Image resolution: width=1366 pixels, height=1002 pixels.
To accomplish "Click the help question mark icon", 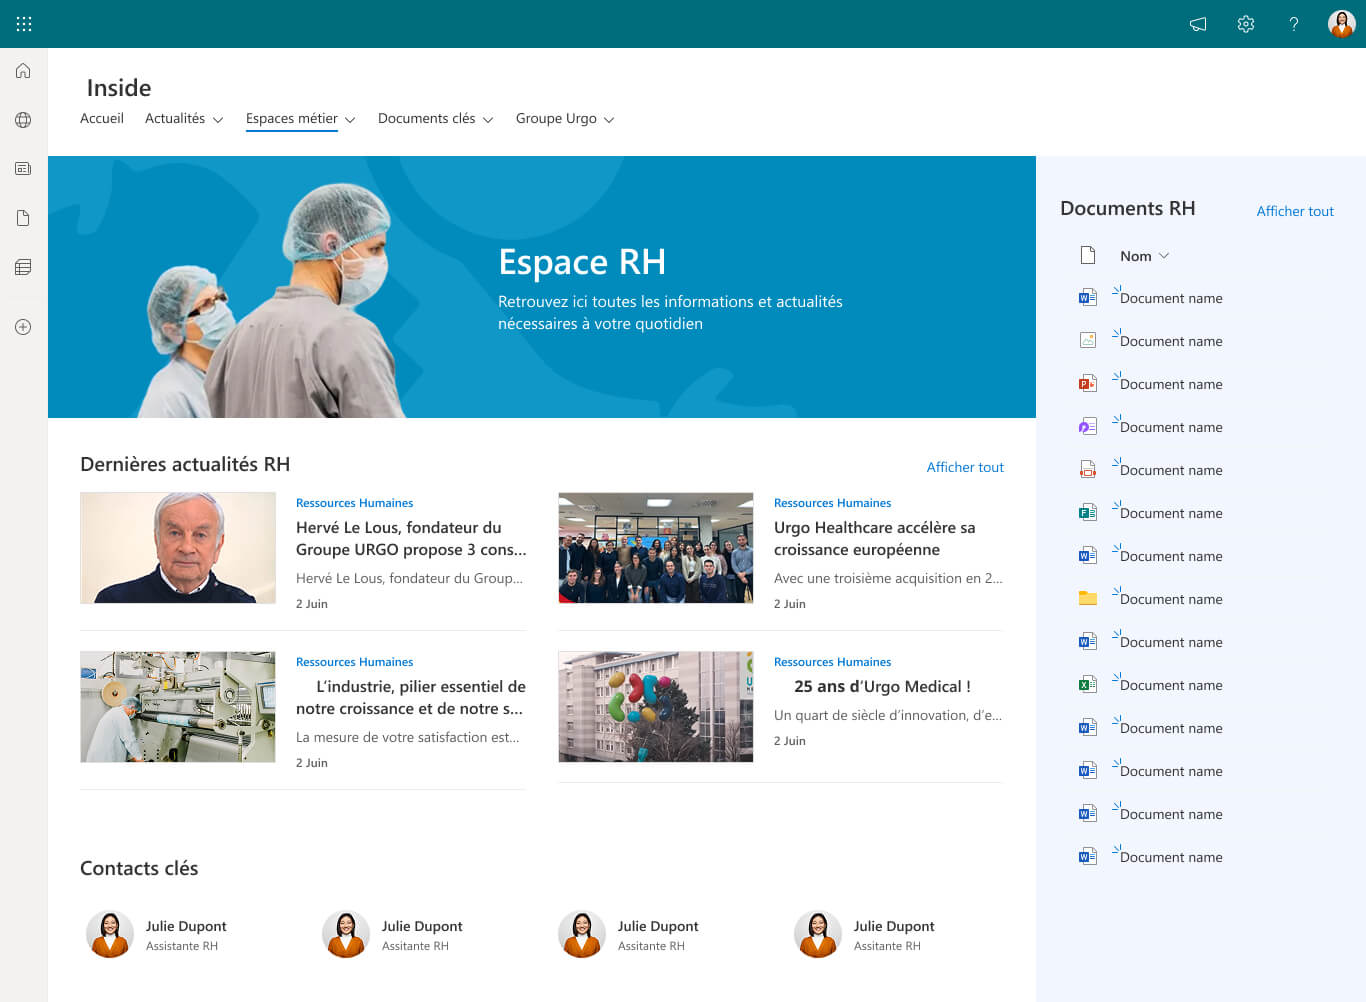I will tap(1294, 24).
